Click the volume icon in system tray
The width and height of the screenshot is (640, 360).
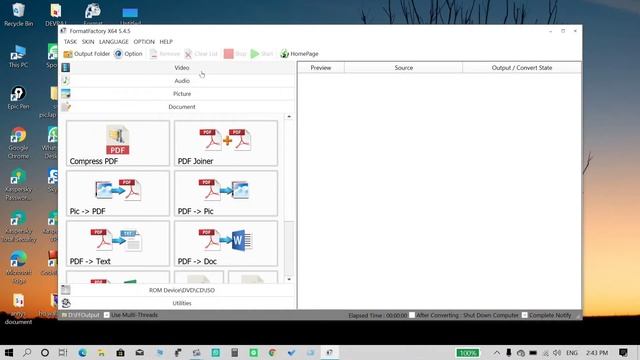pyautogui.click(x=557, y=353)
